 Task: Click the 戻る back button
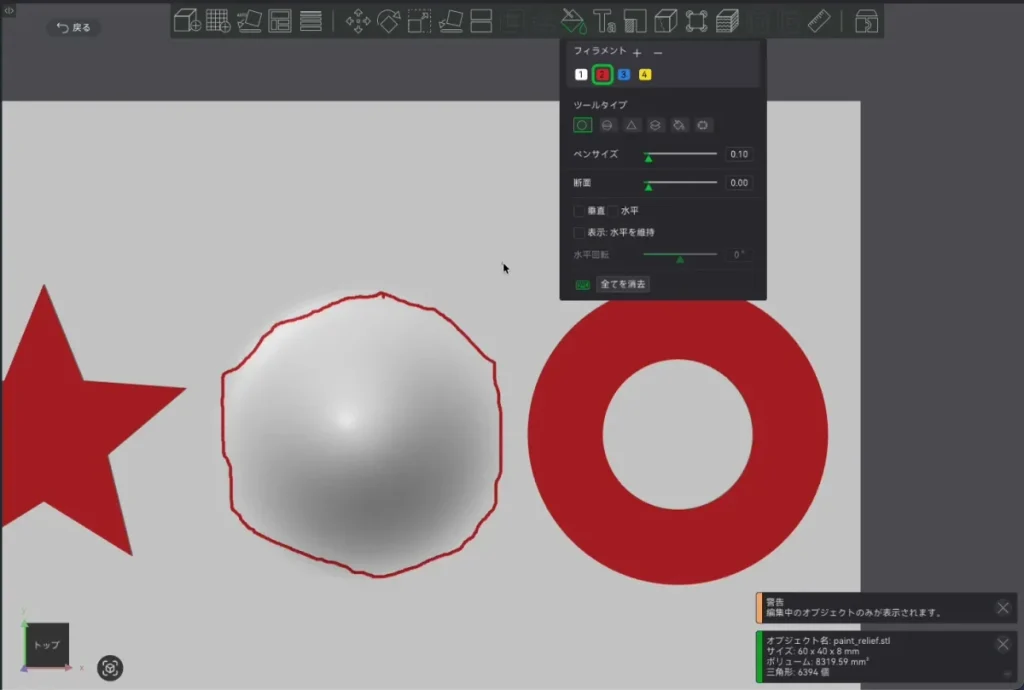click(x=73, y=27)
